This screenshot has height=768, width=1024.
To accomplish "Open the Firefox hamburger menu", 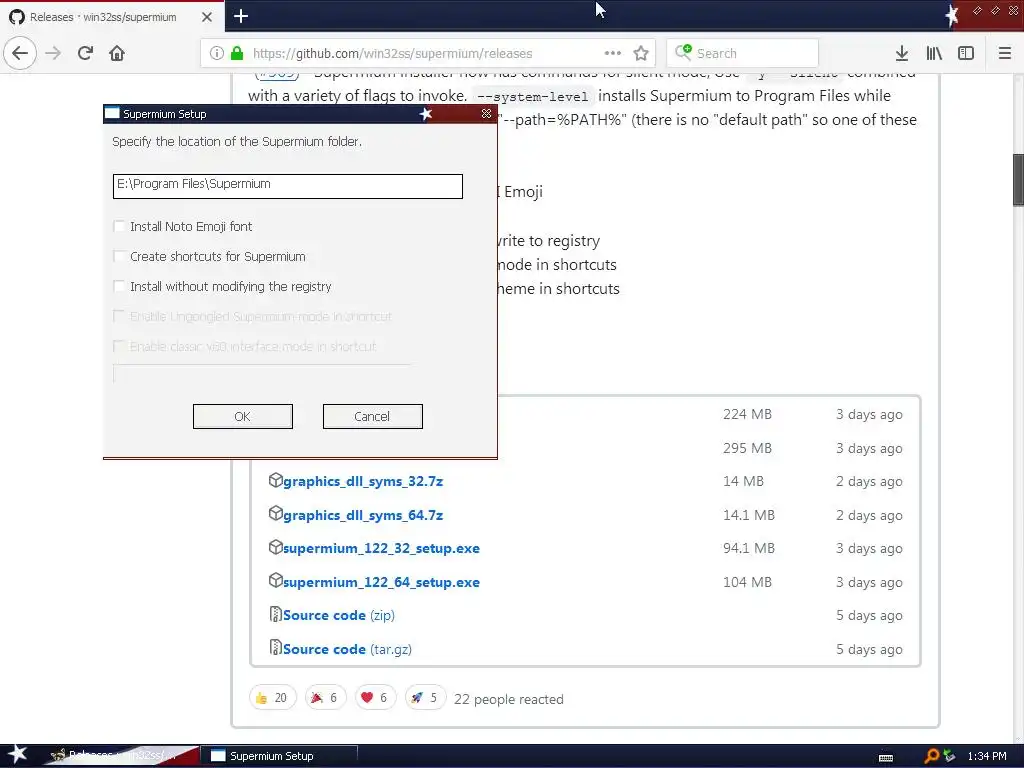I will 1005,54.
